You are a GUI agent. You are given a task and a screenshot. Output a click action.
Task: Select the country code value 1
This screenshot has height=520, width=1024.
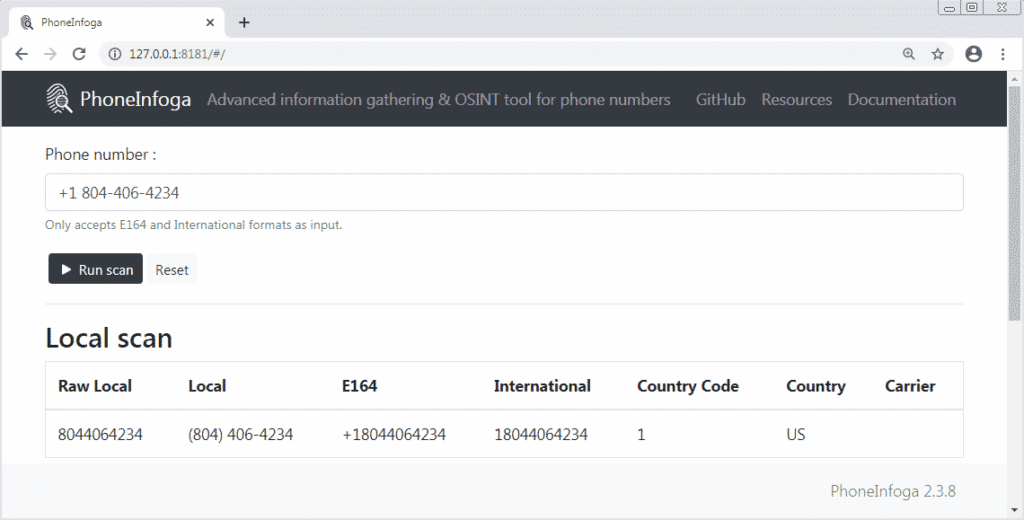coord(641,434)
